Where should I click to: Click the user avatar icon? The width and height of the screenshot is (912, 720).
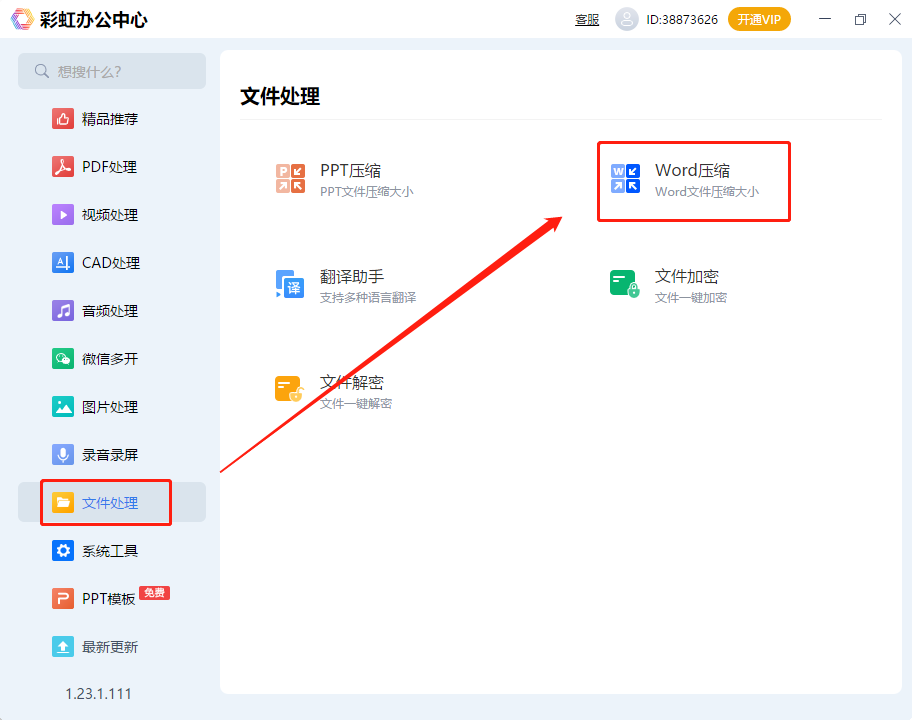(x=626, y=19)
